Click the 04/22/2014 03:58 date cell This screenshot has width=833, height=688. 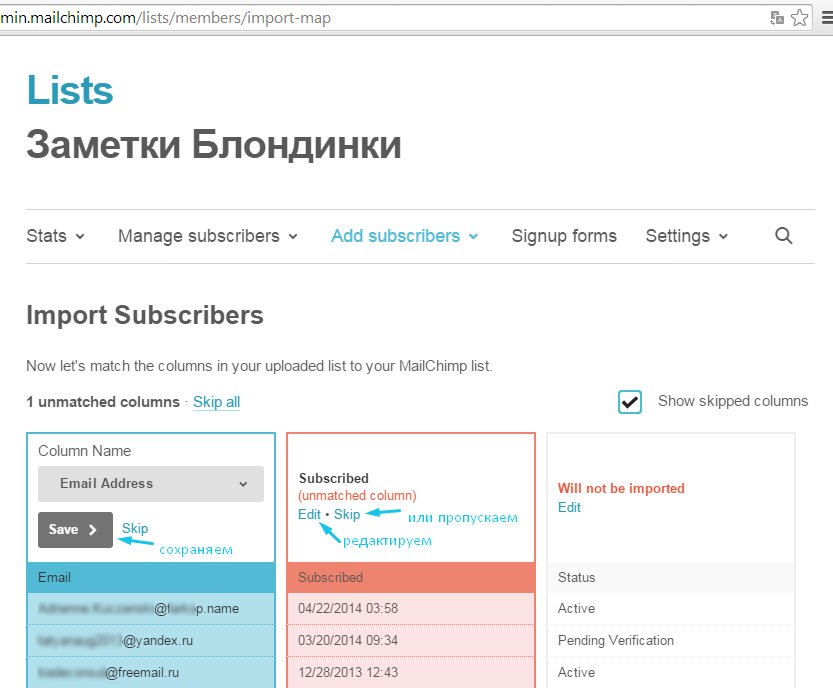click(x=411, y=608)
